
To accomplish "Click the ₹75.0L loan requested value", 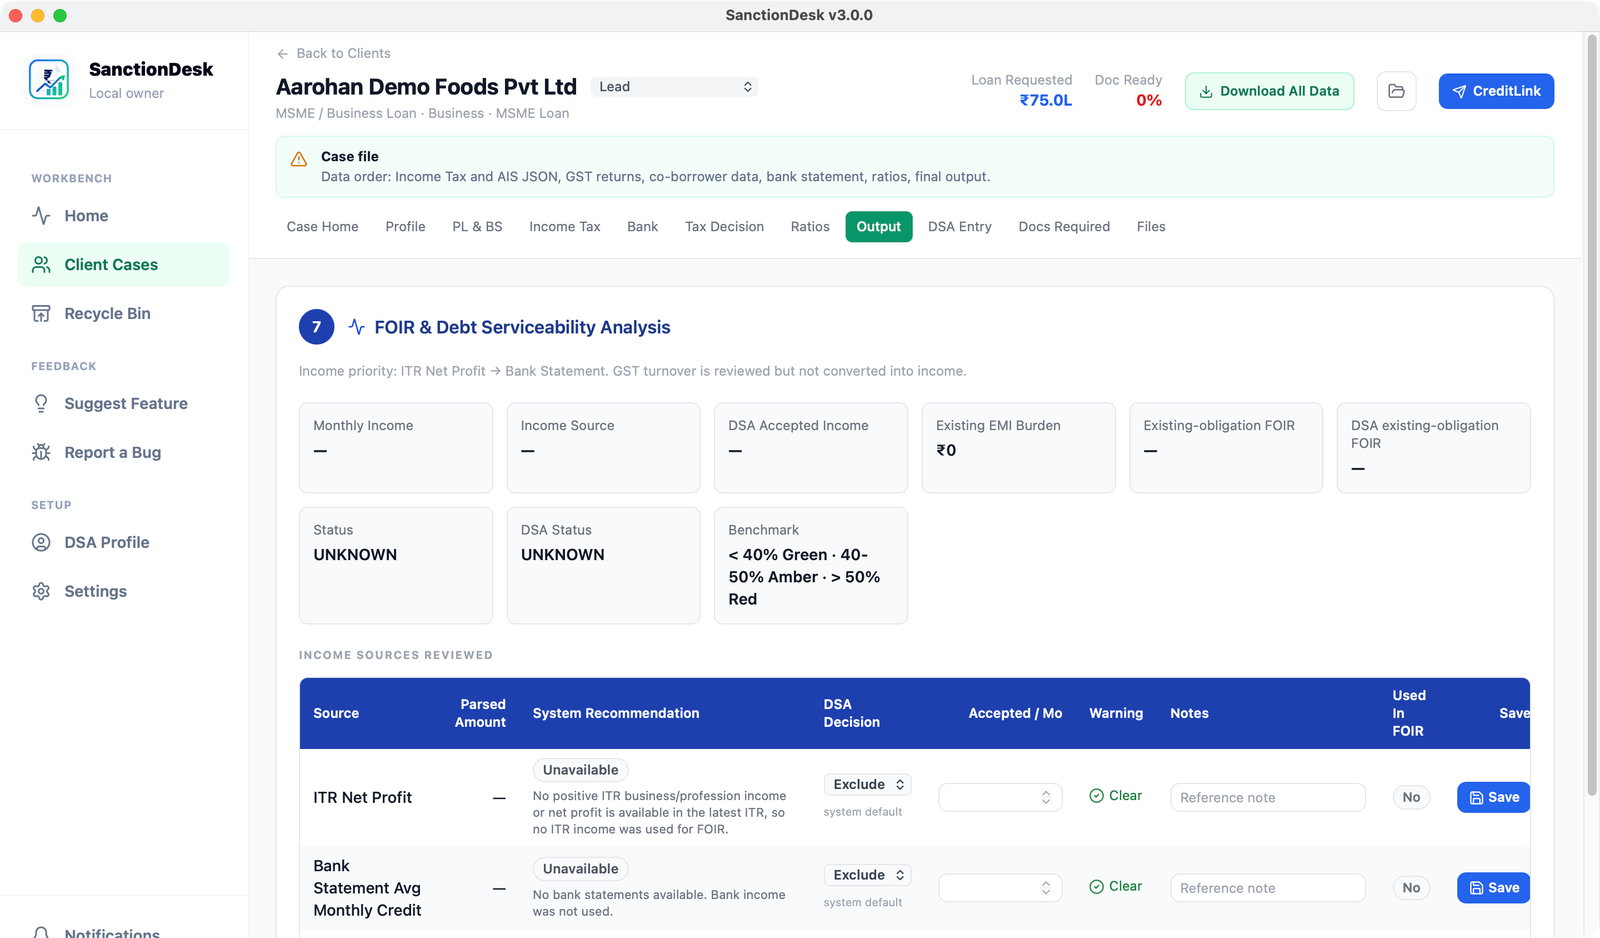I will pos(1045,100).
